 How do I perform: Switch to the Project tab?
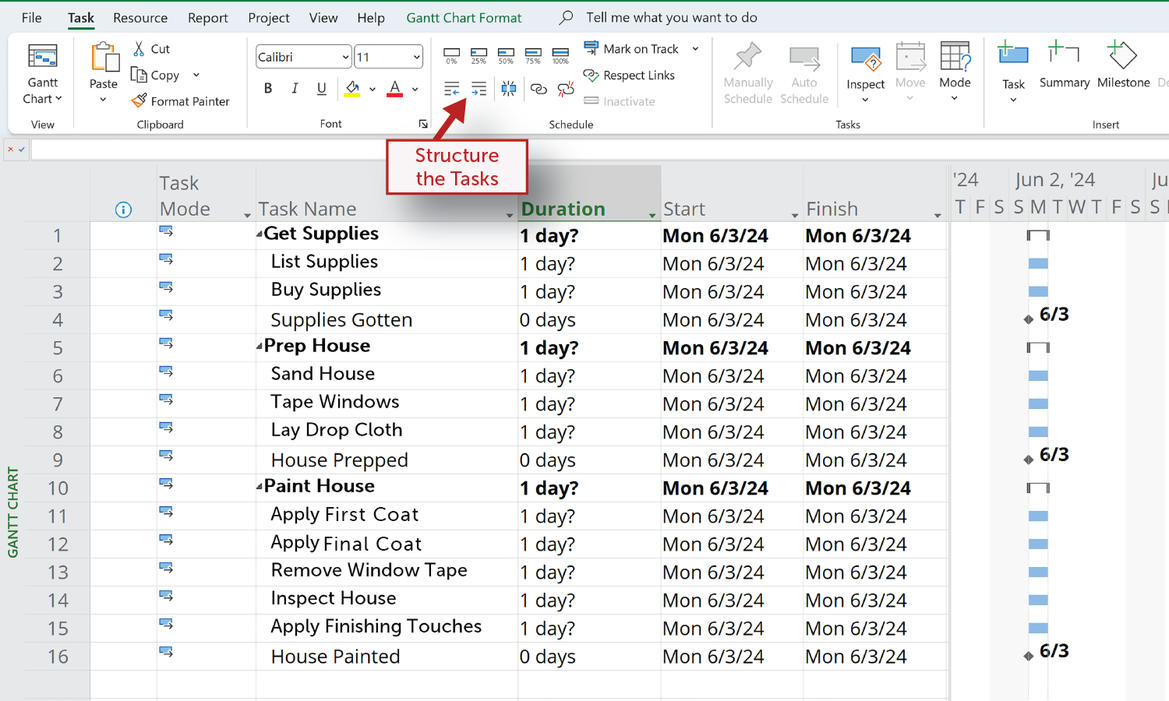point(268,18)
